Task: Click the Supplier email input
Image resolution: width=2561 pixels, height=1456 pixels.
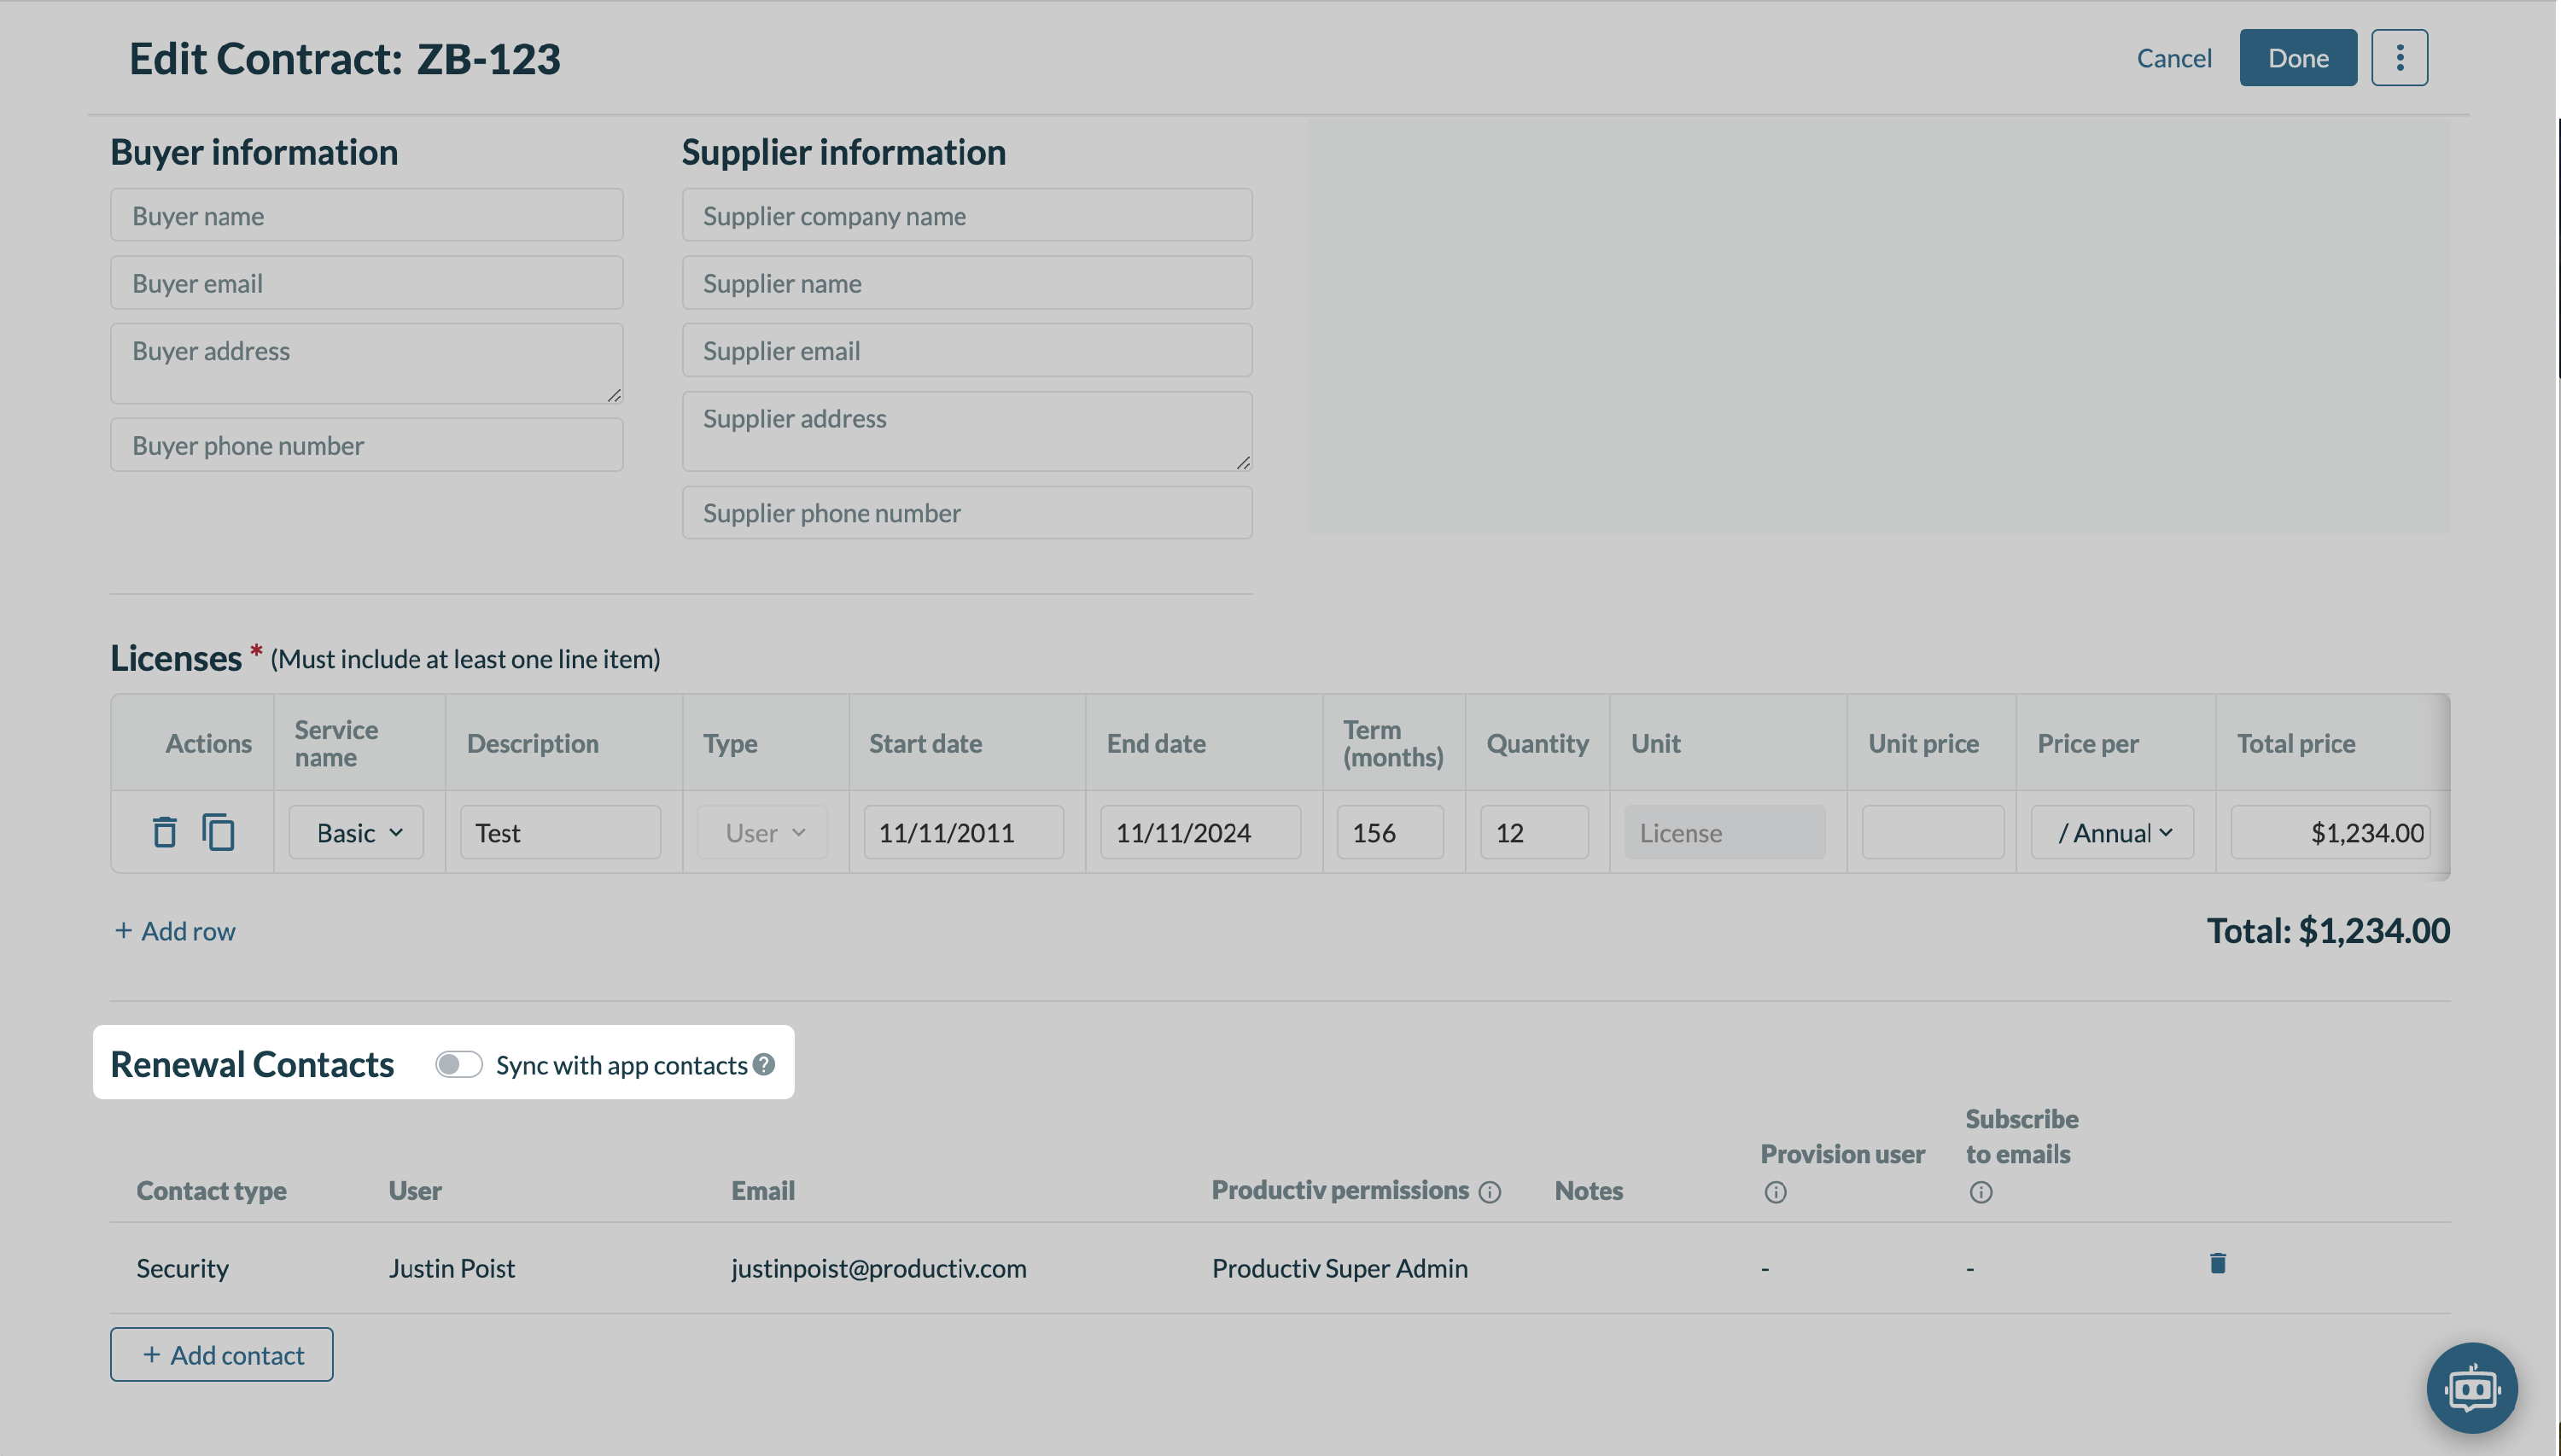Action: tap(967, 350)
